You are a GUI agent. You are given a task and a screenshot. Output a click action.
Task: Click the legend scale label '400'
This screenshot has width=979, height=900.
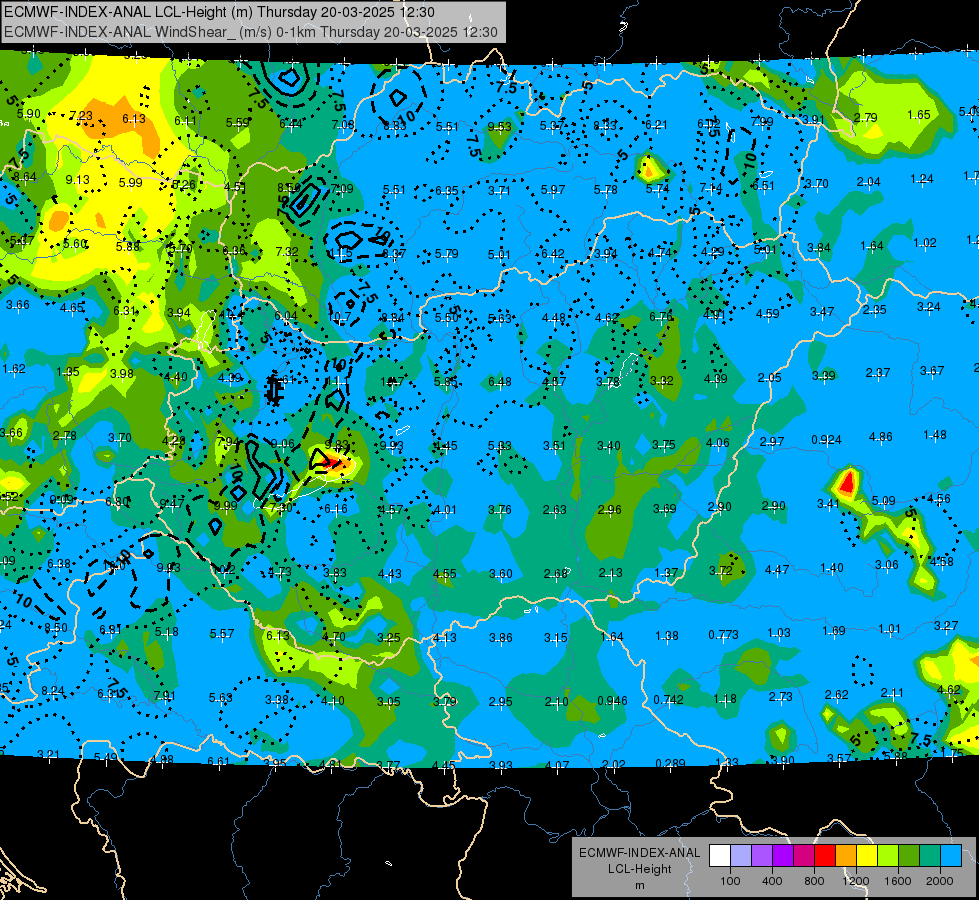pyautogui.click(x=772, y=881)
